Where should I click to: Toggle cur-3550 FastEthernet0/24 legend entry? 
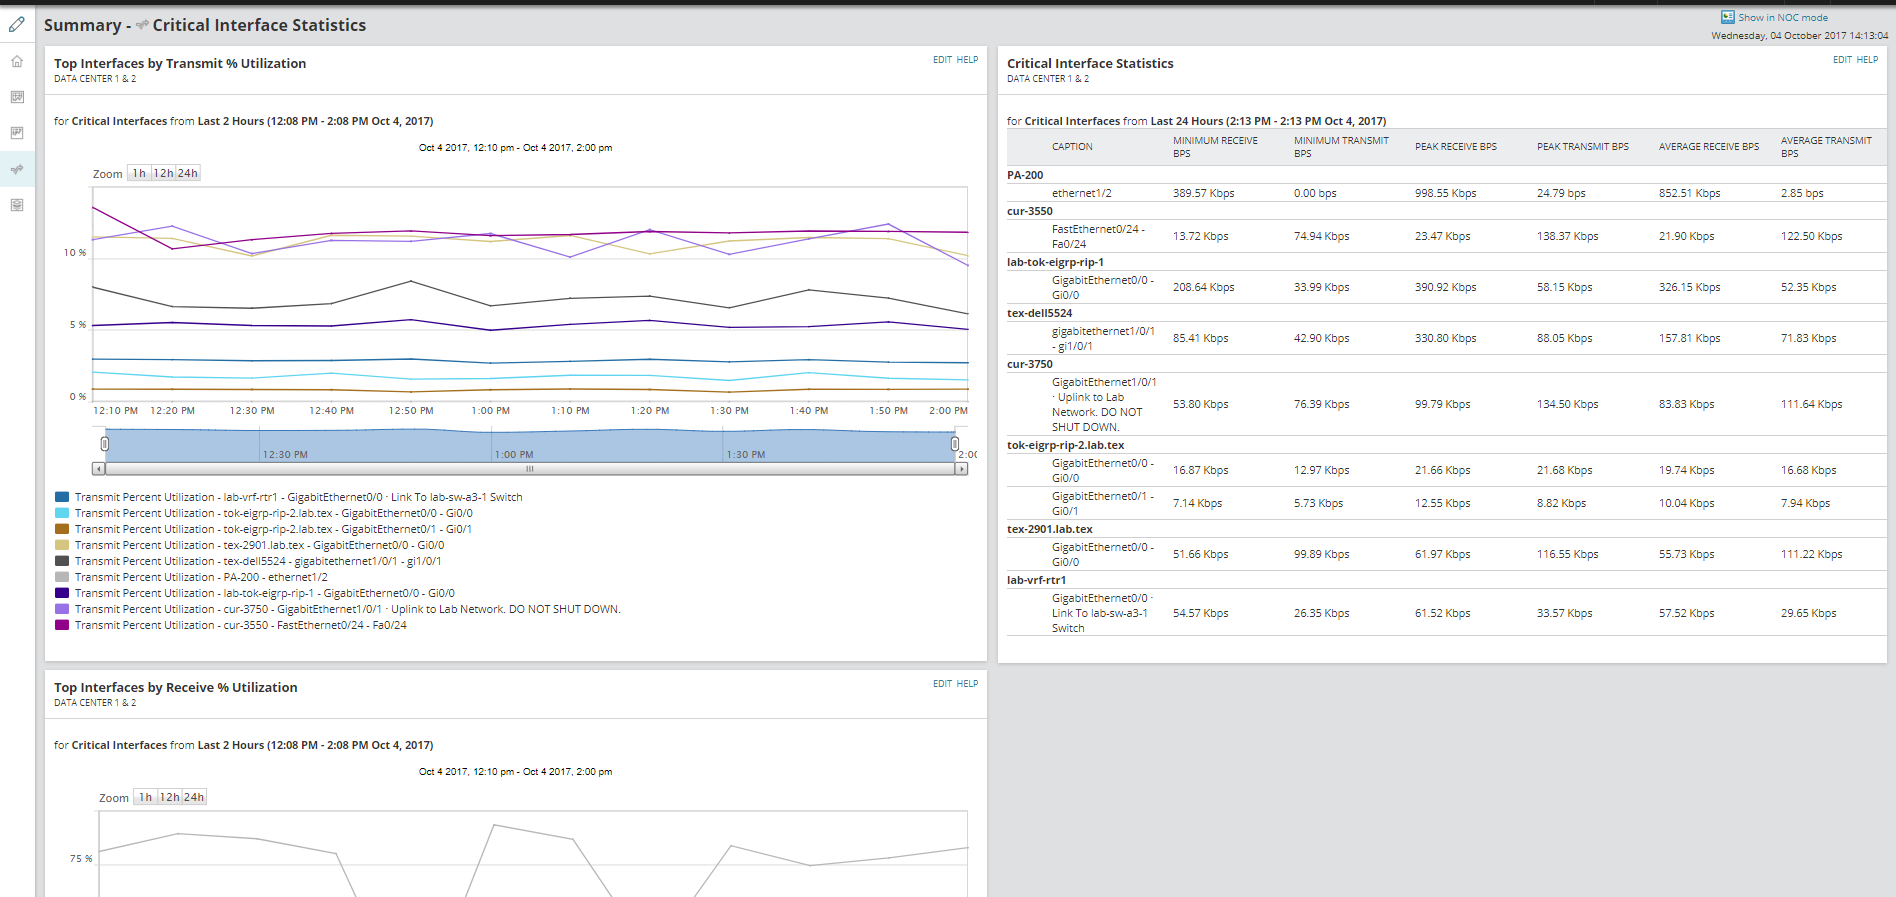point(231,625)
